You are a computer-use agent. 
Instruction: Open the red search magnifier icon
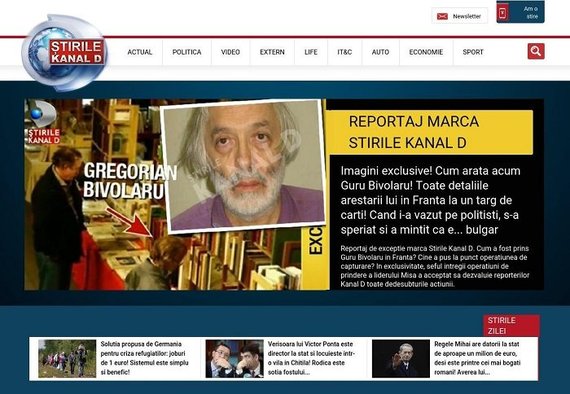536,51
